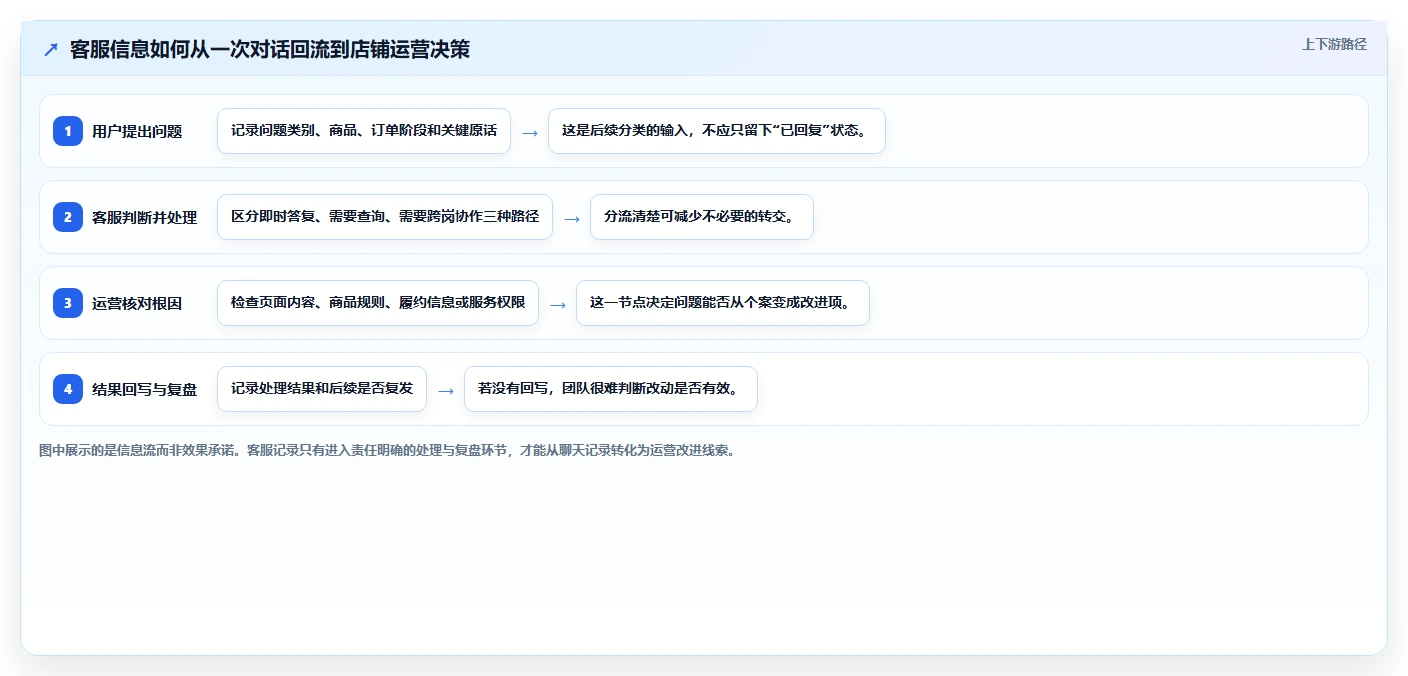Click the arrow in the 运营核对根因 row
Viewport: 1408px width, 676px height.
(x=558, y=304)
